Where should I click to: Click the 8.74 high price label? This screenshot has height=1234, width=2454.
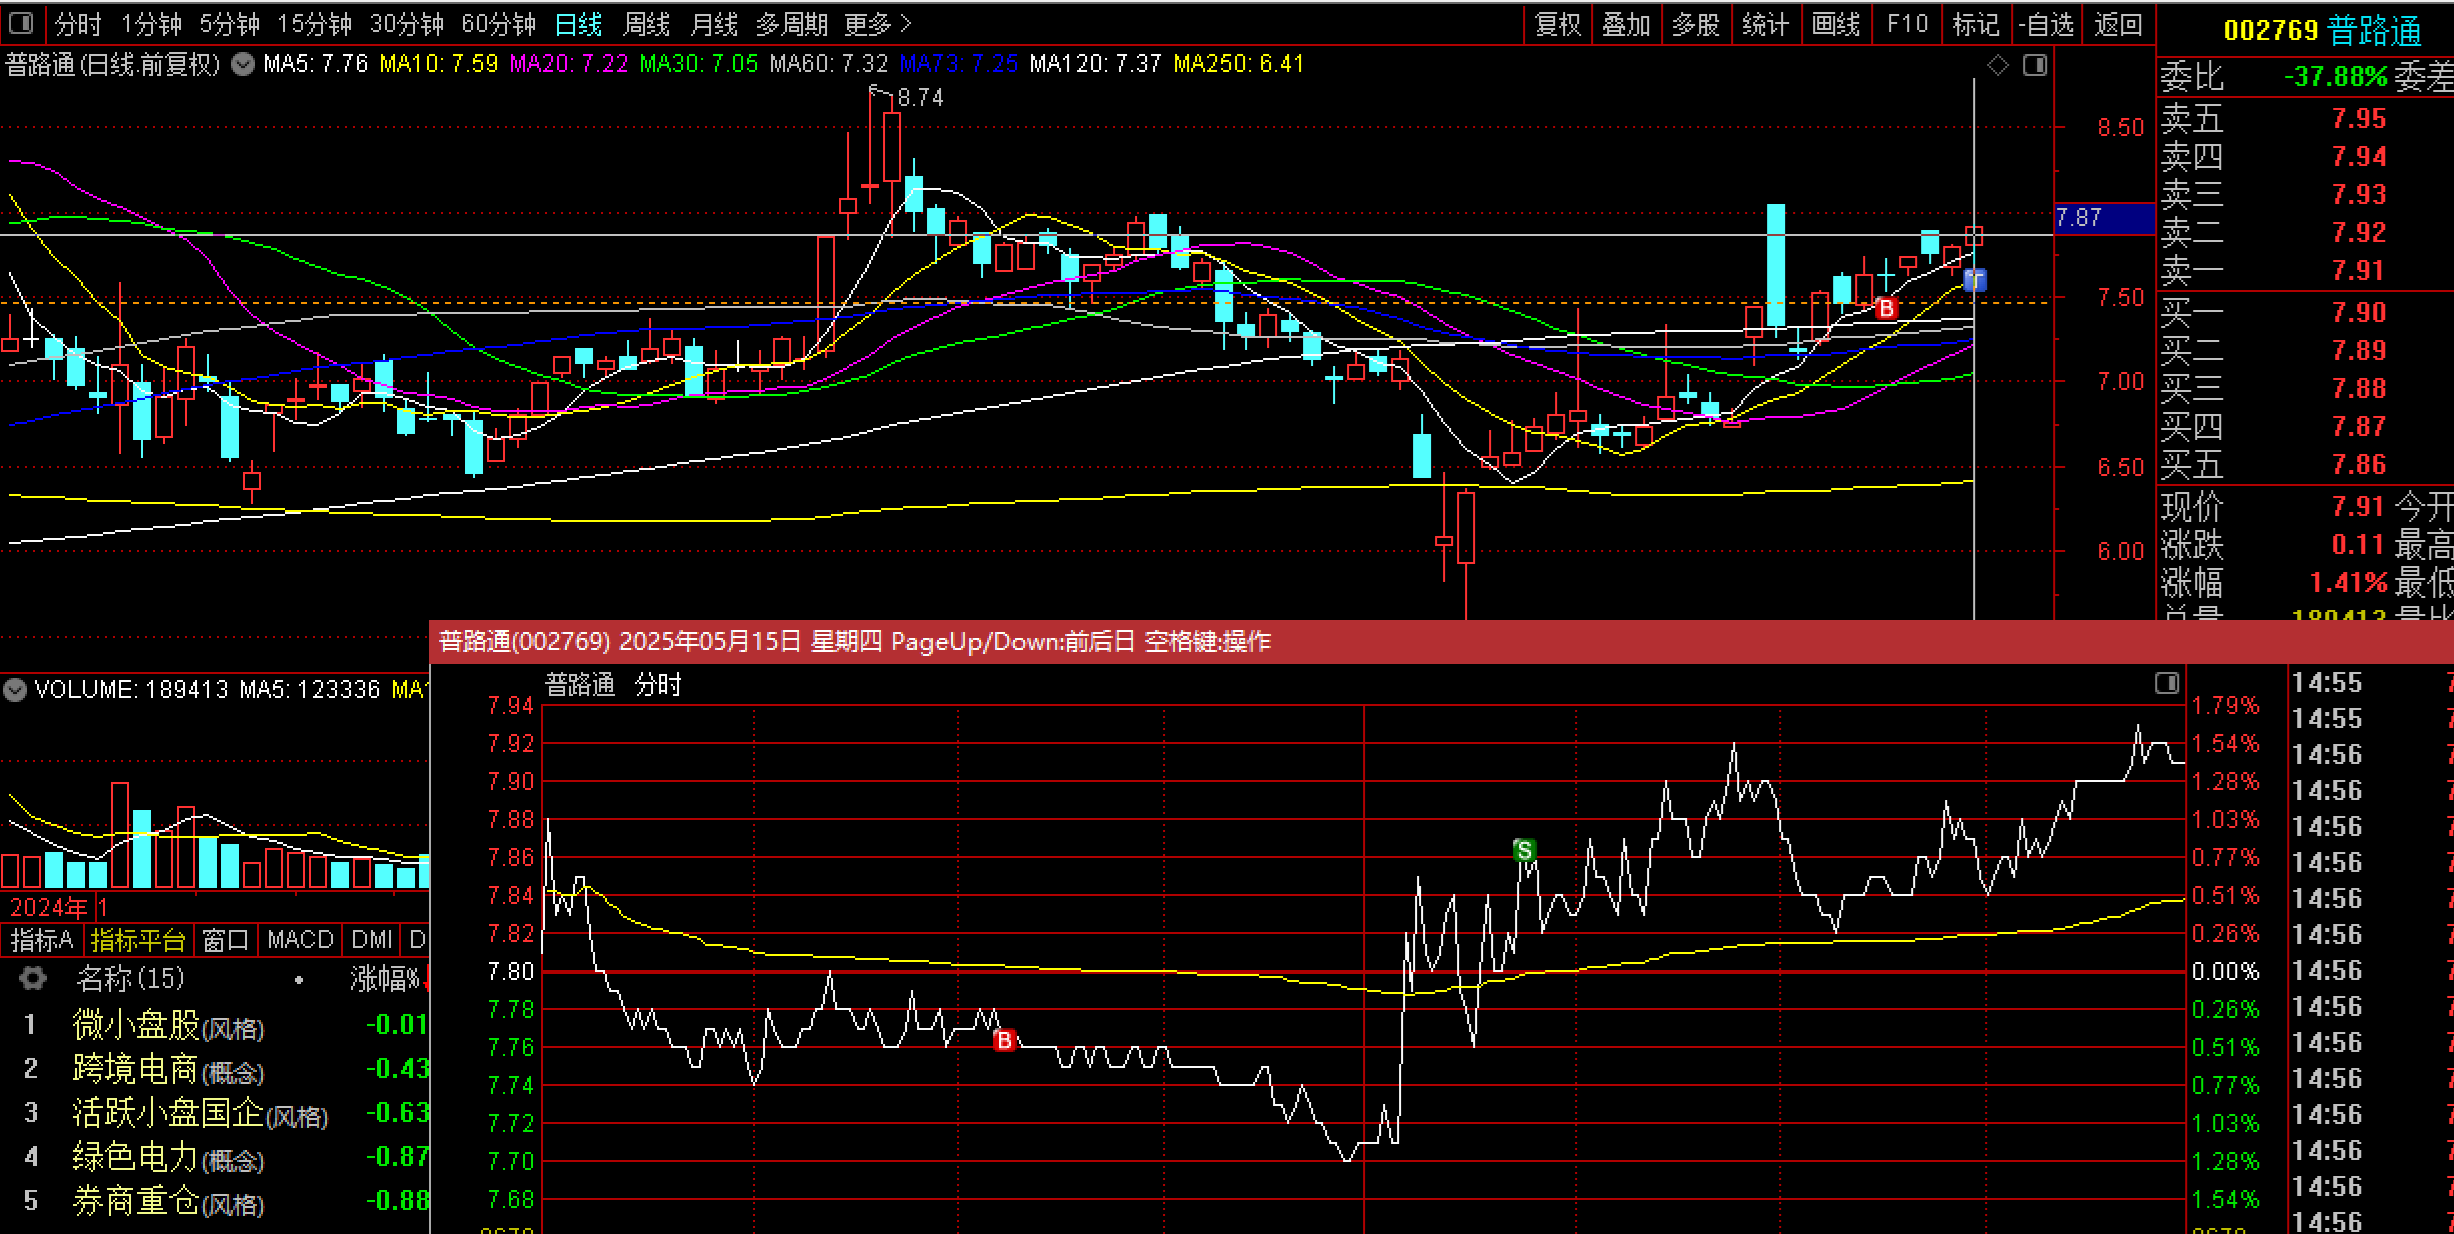coord(920,98)
